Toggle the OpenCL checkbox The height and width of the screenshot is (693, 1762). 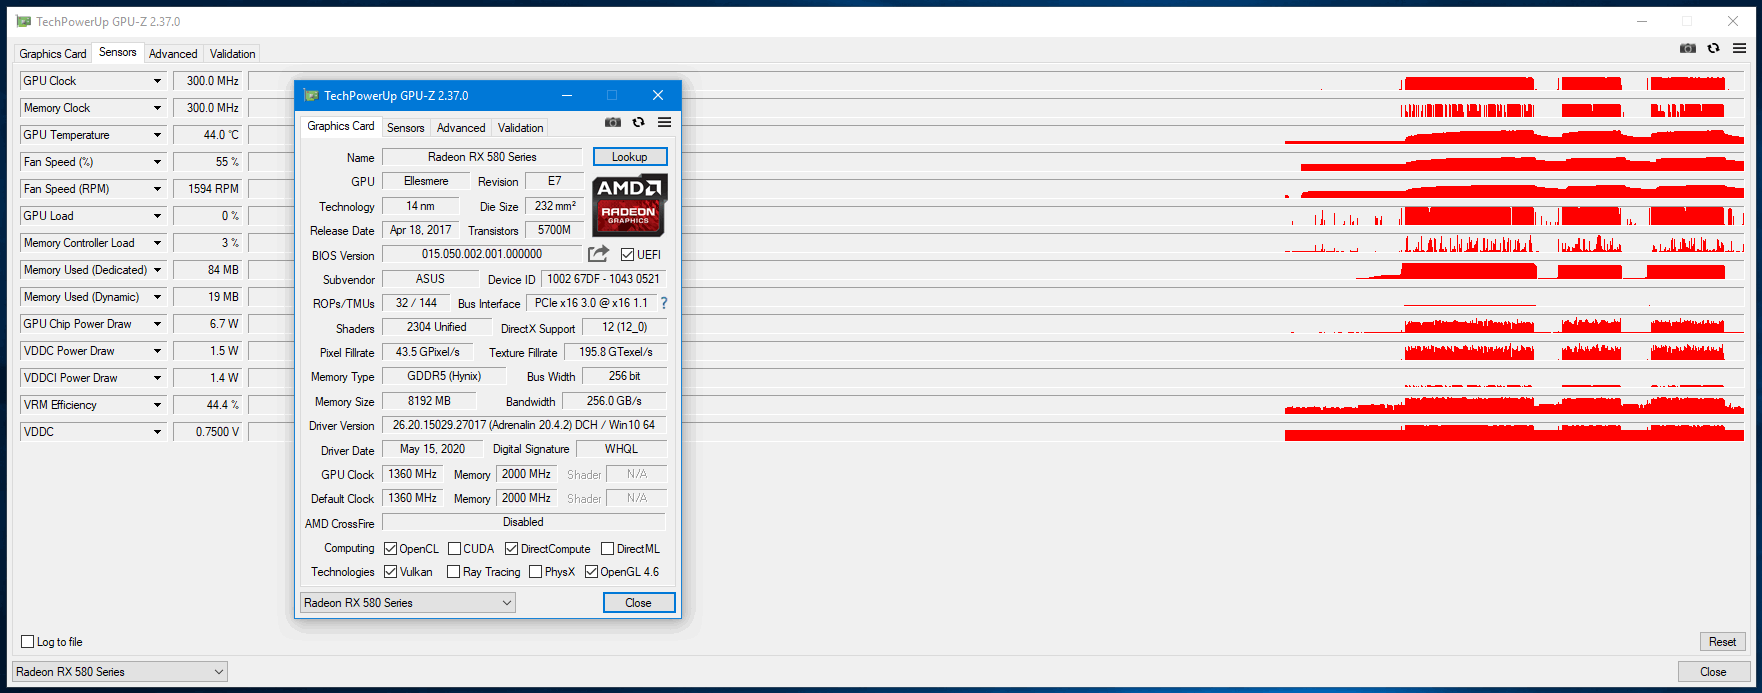pyautogui.click(x=391, y=549)
